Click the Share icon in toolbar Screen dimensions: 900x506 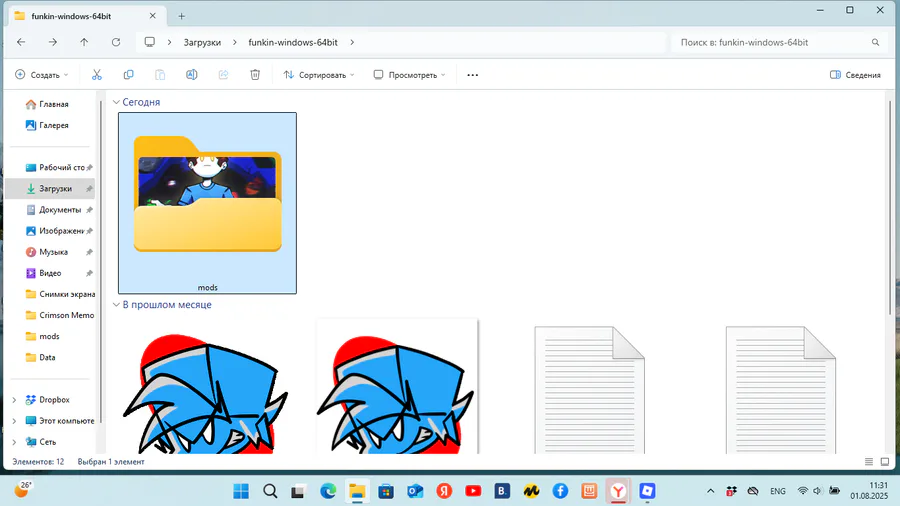click(223, 75)
